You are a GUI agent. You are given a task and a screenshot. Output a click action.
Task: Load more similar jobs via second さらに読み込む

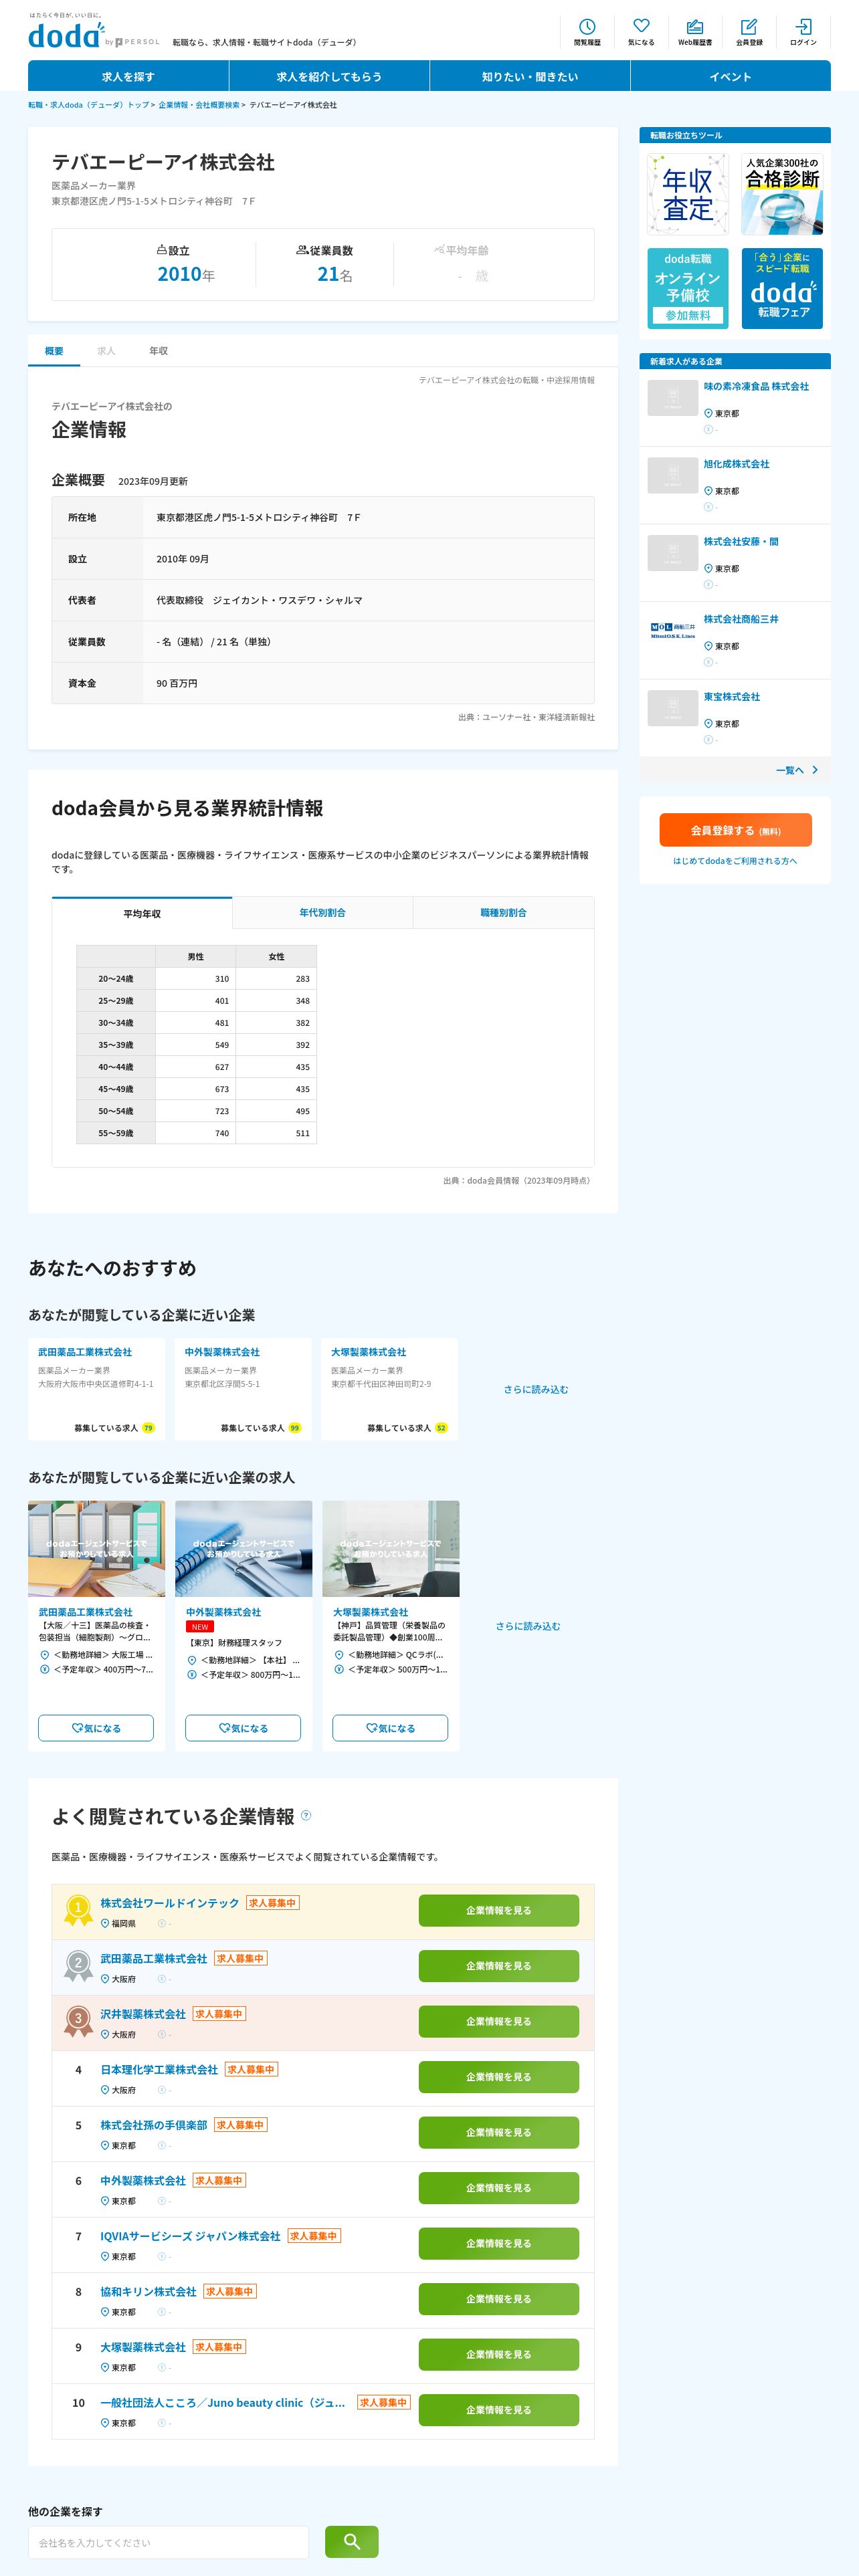(528, 1626)
